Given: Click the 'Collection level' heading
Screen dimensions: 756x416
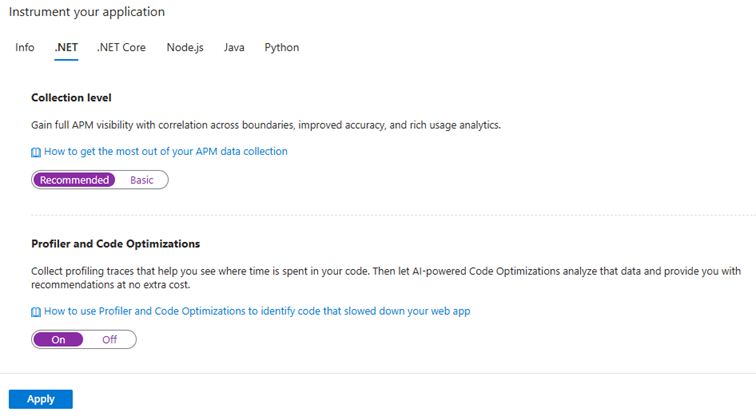Looking at the screenshot, I should (71, 98).
